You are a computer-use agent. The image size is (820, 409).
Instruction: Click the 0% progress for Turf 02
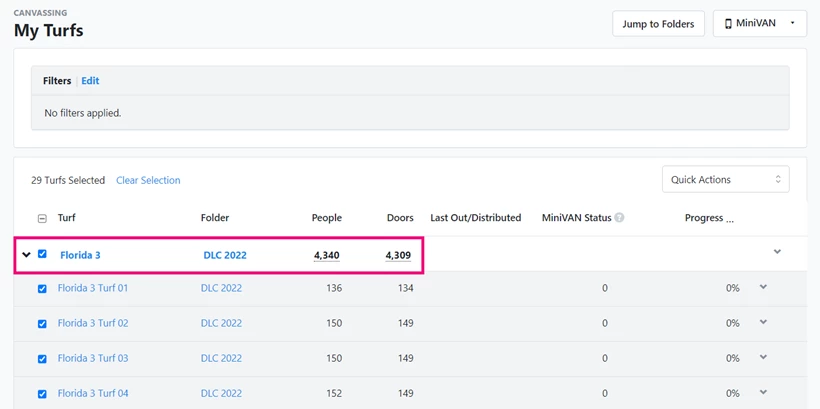(x=733, y=323)
